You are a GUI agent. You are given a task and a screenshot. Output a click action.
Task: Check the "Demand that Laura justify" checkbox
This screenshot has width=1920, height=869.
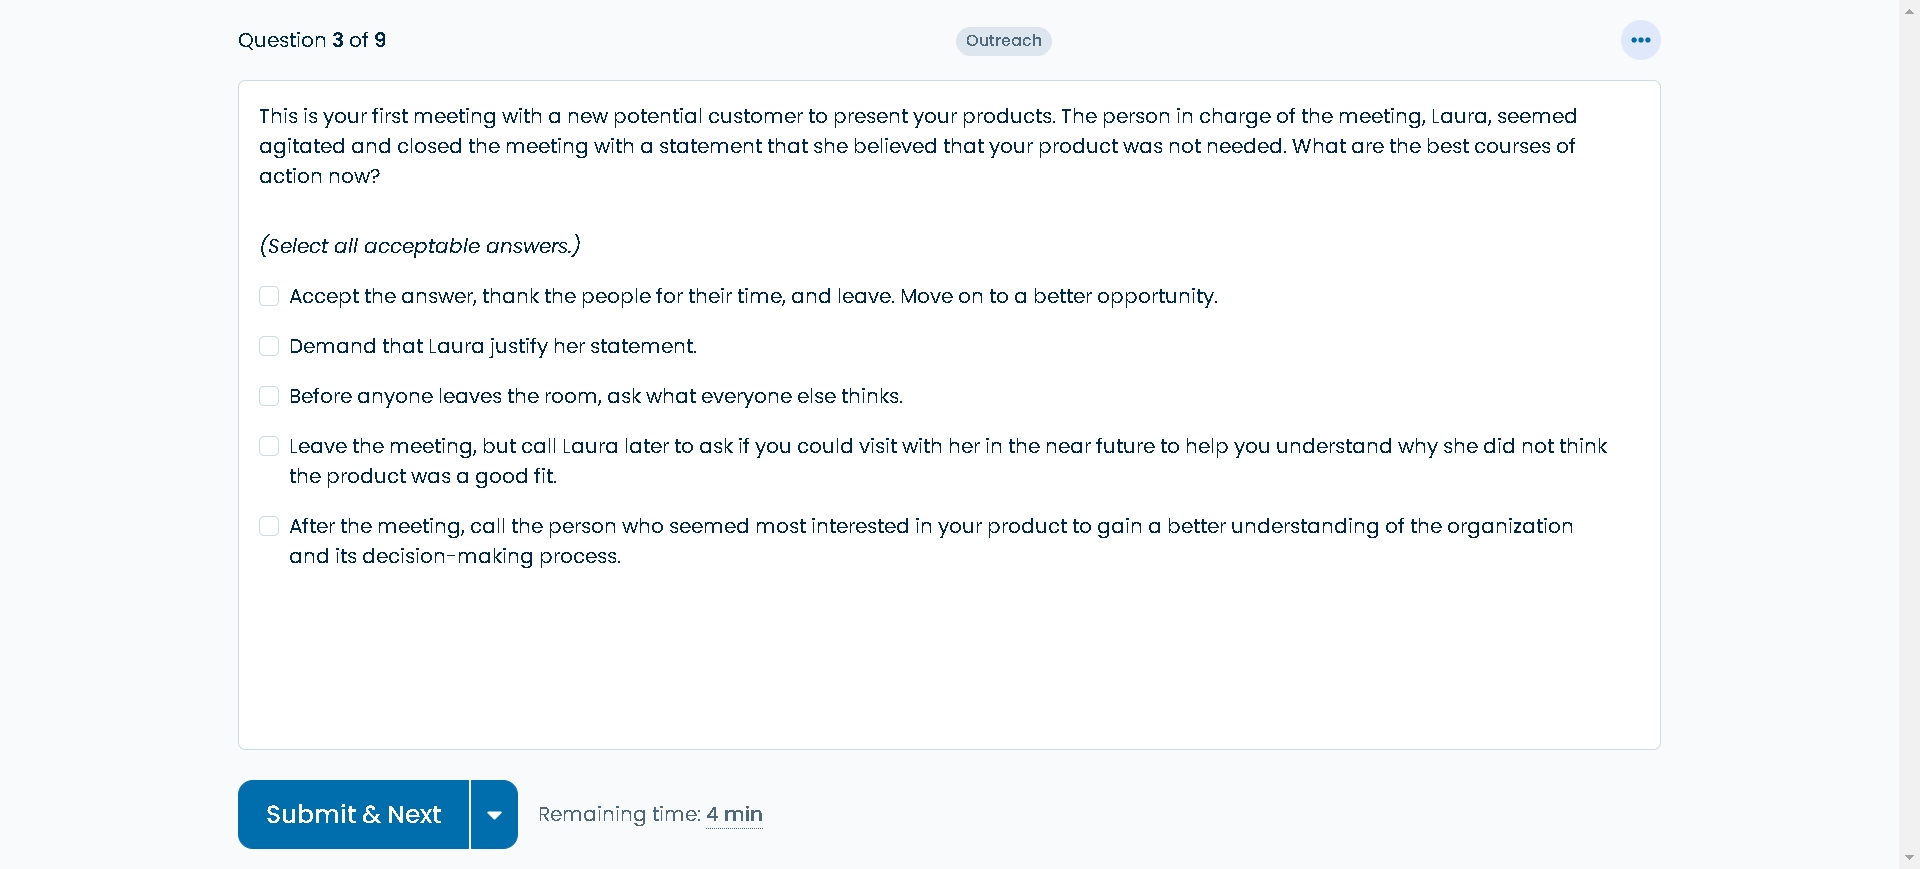point(269,346)
